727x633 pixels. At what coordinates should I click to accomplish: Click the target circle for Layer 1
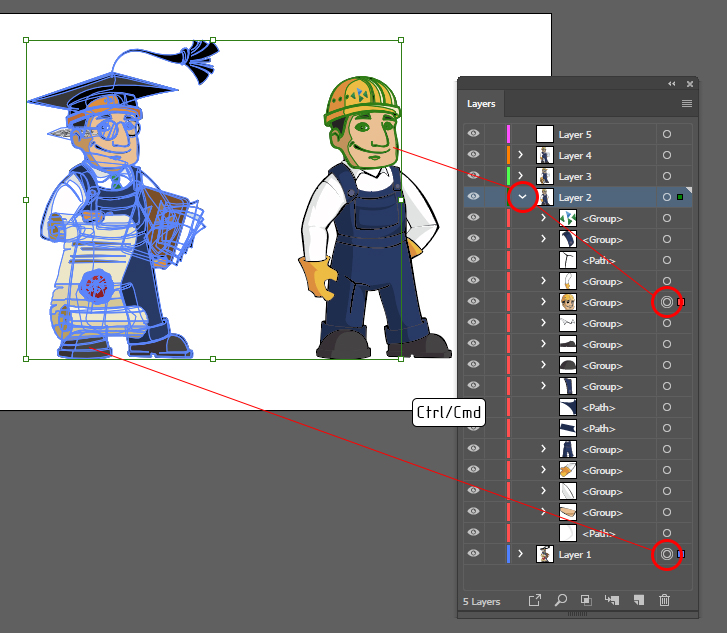pyautogui.click(x=667, y=554)
